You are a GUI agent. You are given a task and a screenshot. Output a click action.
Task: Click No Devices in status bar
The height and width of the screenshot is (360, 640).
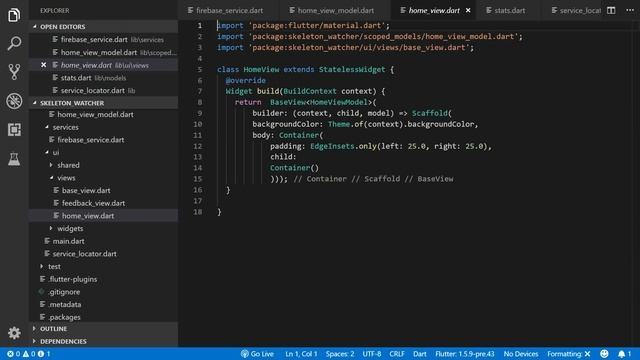(x=521, y=354)
